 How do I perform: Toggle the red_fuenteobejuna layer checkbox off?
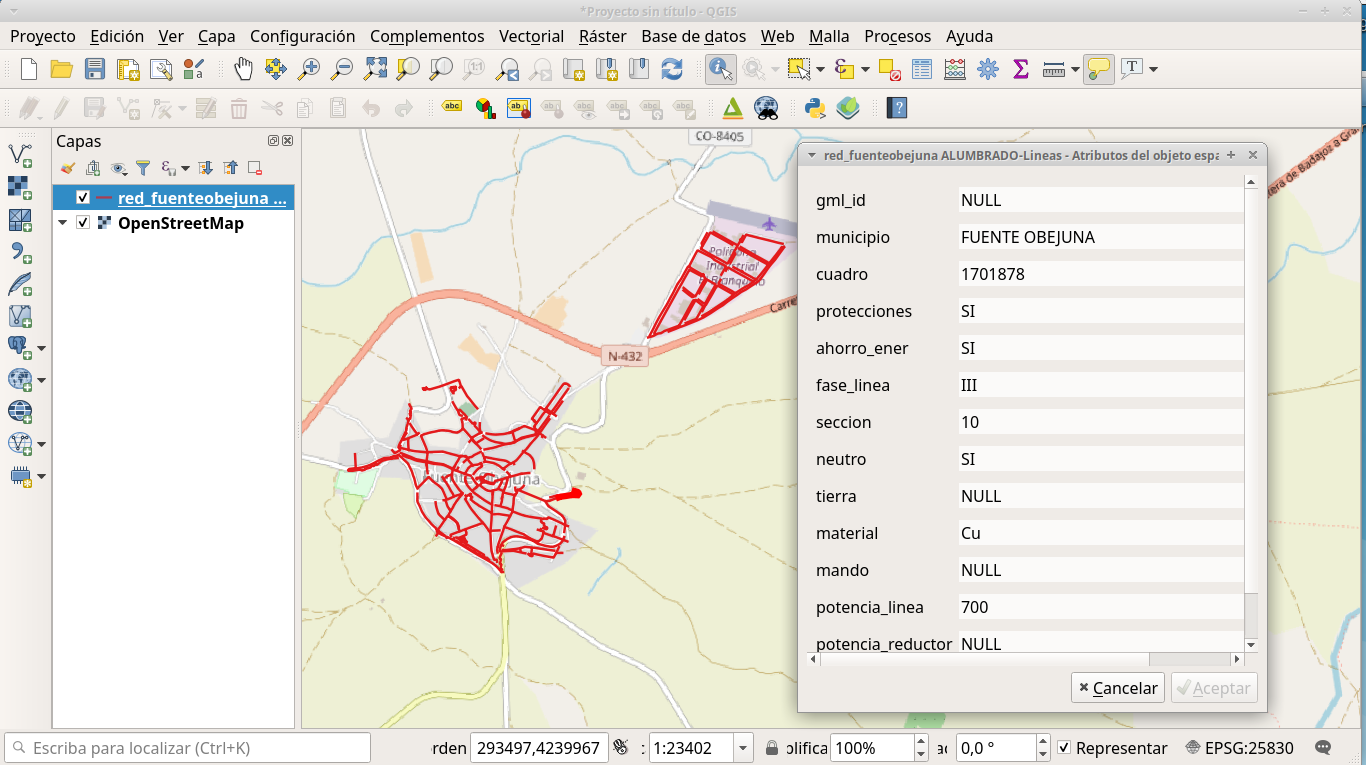pyautogui.click(x=84, y=197)
